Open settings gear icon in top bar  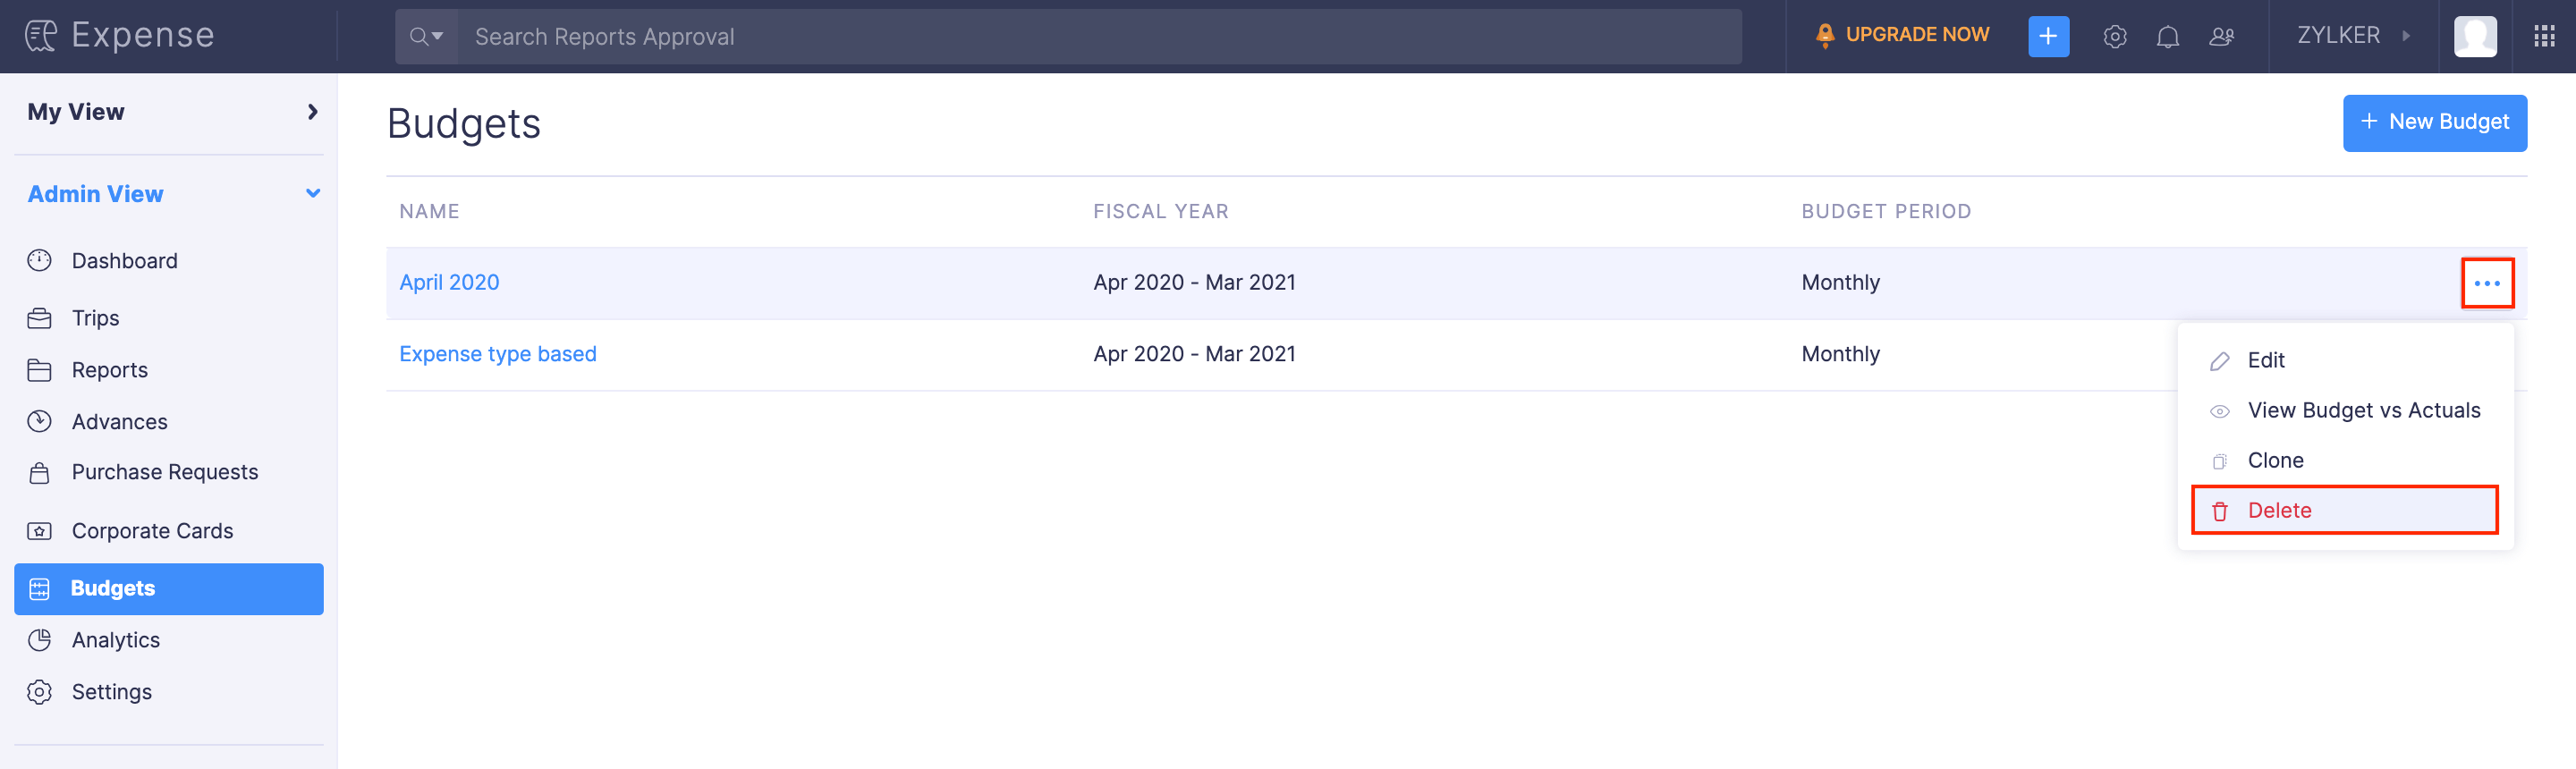click(2114, 37)
